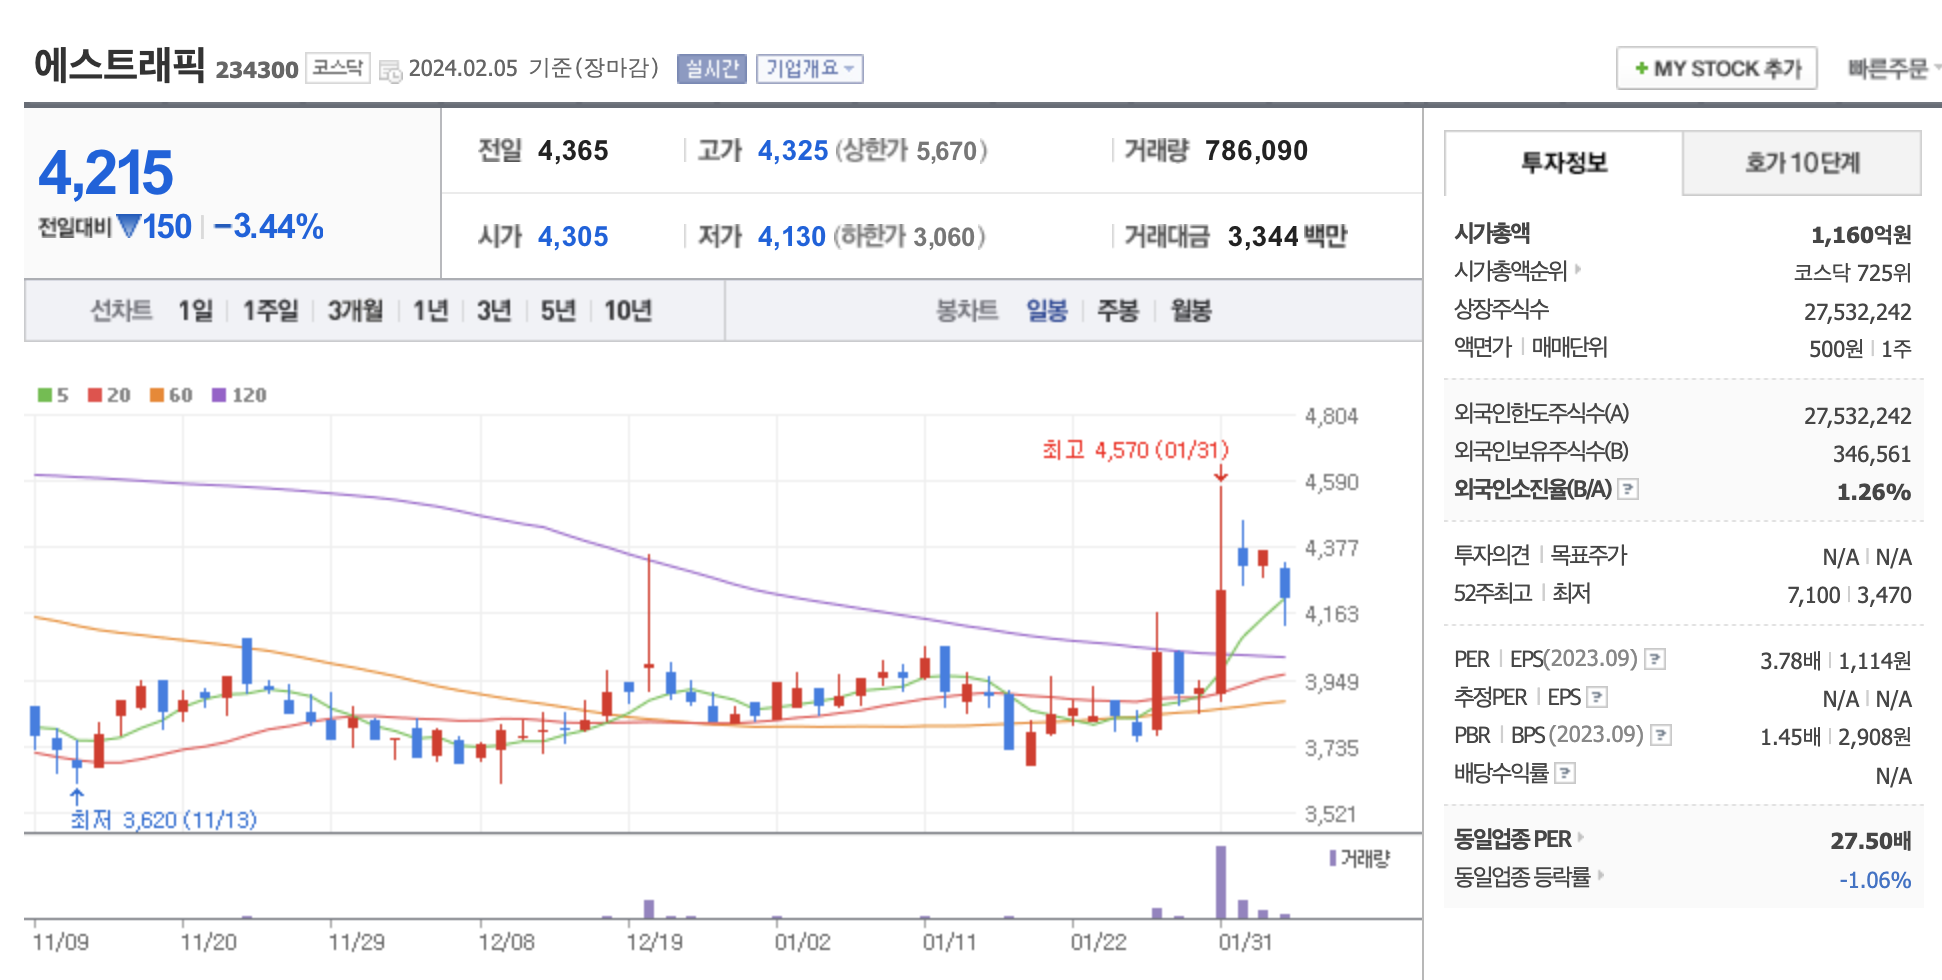Click the 시가 value 4,305
The height and width of the screenshot is (980, 1942).
point(573,237)
